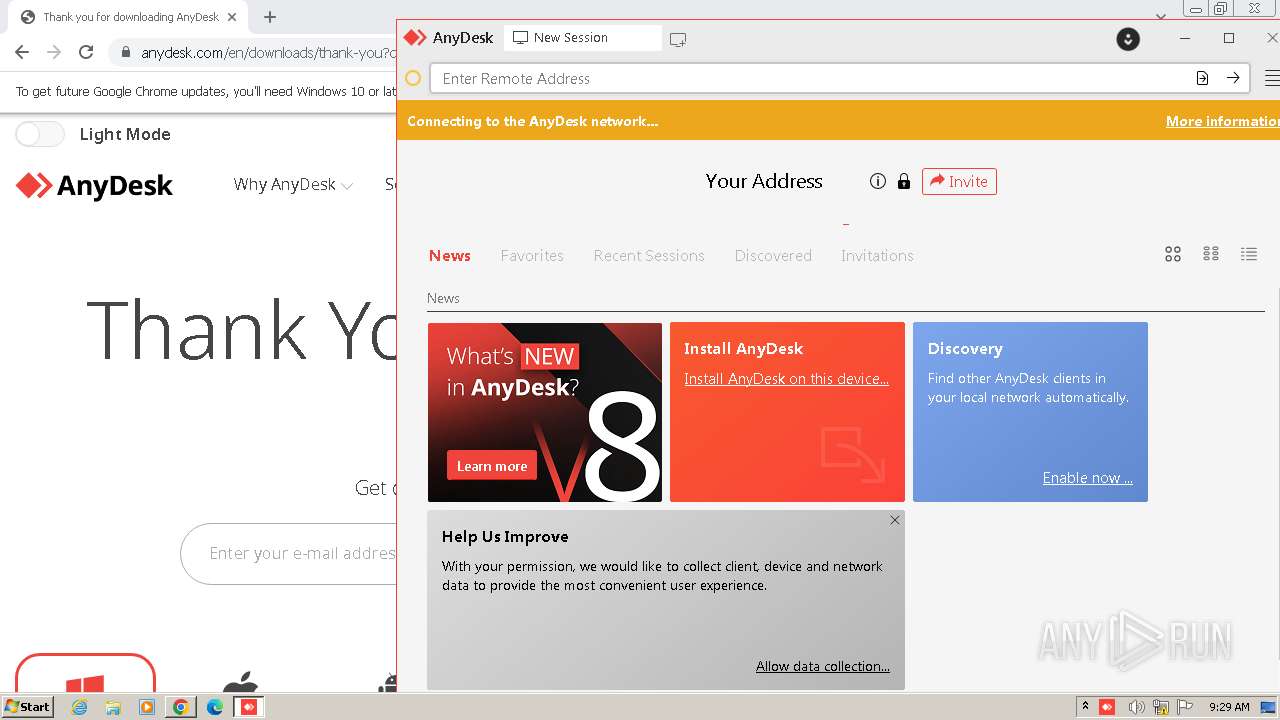Click Chrome's back arrow

(x=22, y=52)
